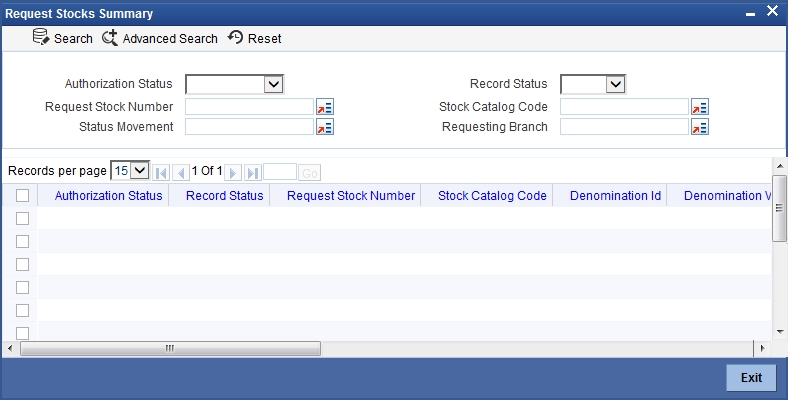Click the page number input box
This screenshot has width=788, height=400.
[x=280, y=172]
